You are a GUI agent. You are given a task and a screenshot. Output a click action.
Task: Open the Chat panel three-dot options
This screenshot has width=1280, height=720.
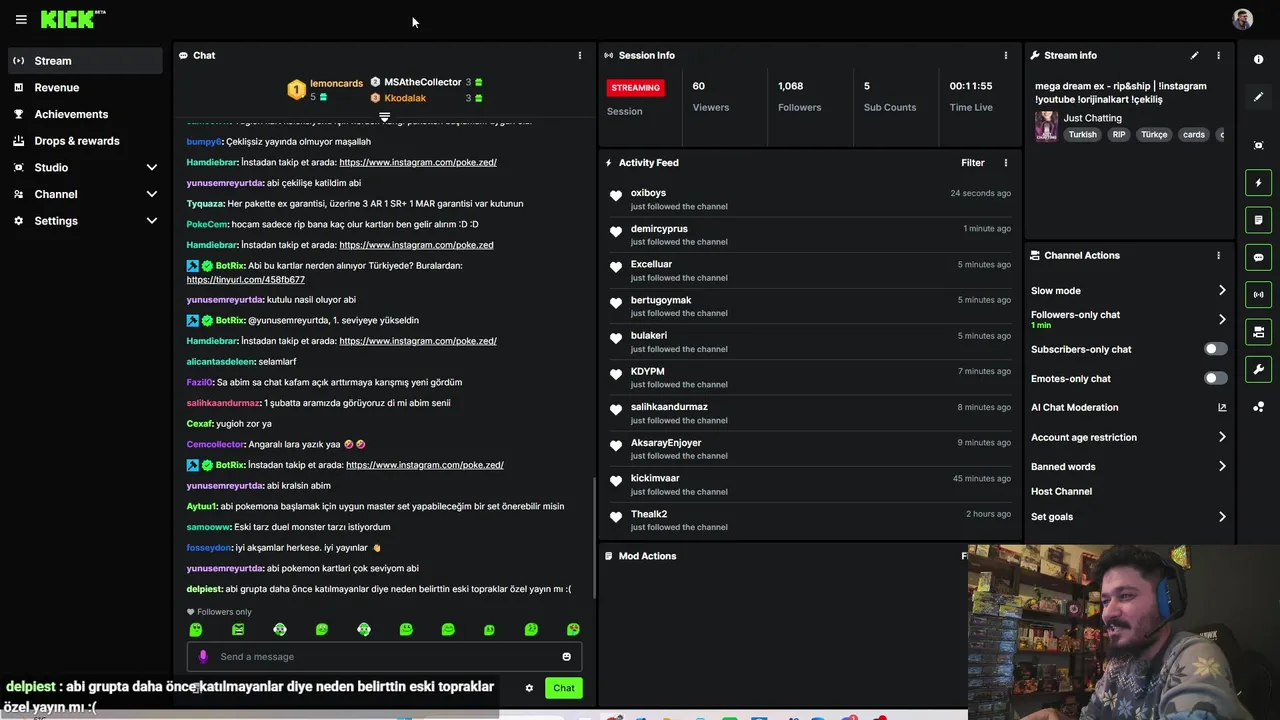580,56
